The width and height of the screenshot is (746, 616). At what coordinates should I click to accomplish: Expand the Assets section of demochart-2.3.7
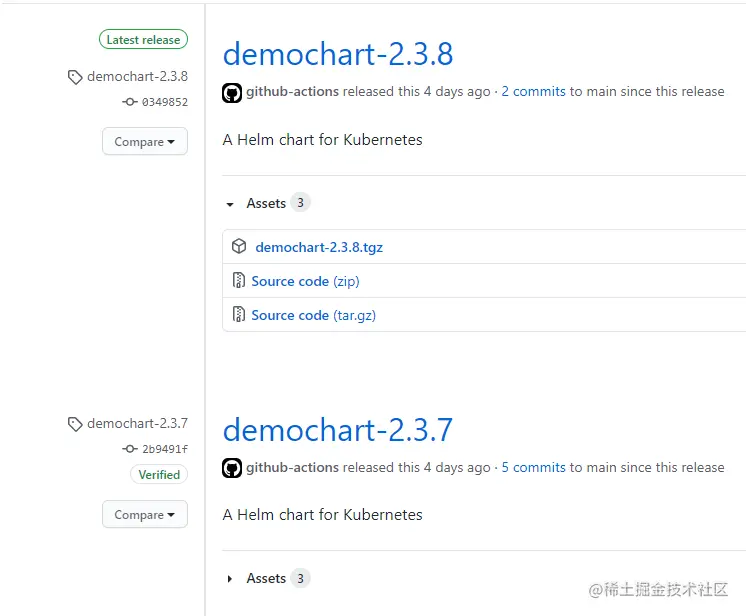(x=230, y=579)
